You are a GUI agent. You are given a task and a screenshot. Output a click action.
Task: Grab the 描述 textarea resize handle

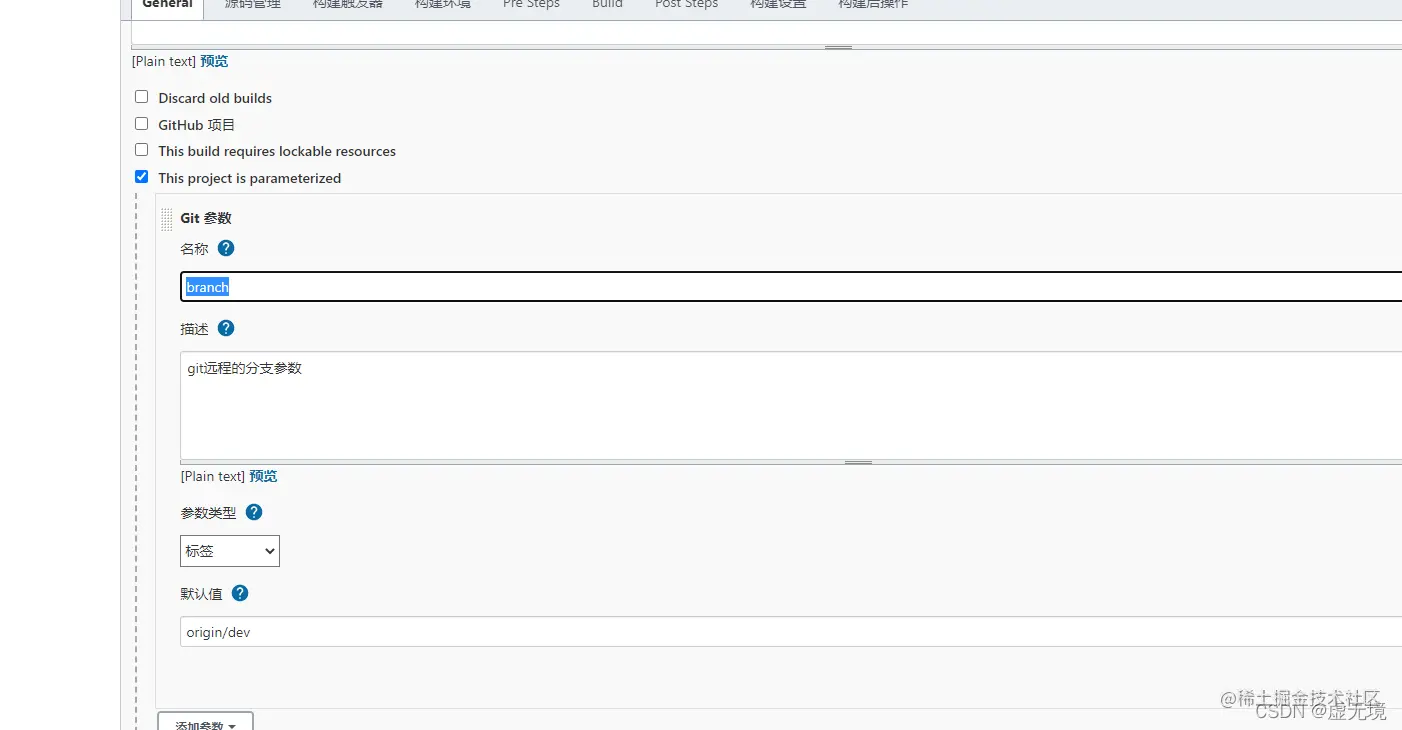tap(858, 462)
